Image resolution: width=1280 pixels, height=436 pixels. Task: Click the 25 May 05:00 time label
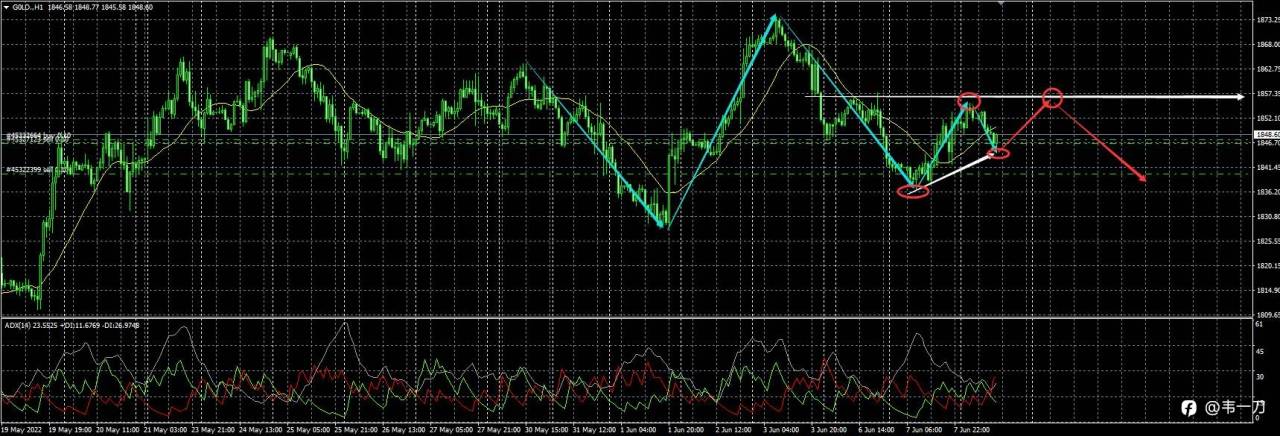pyautogui.click(x=308, y=428)
